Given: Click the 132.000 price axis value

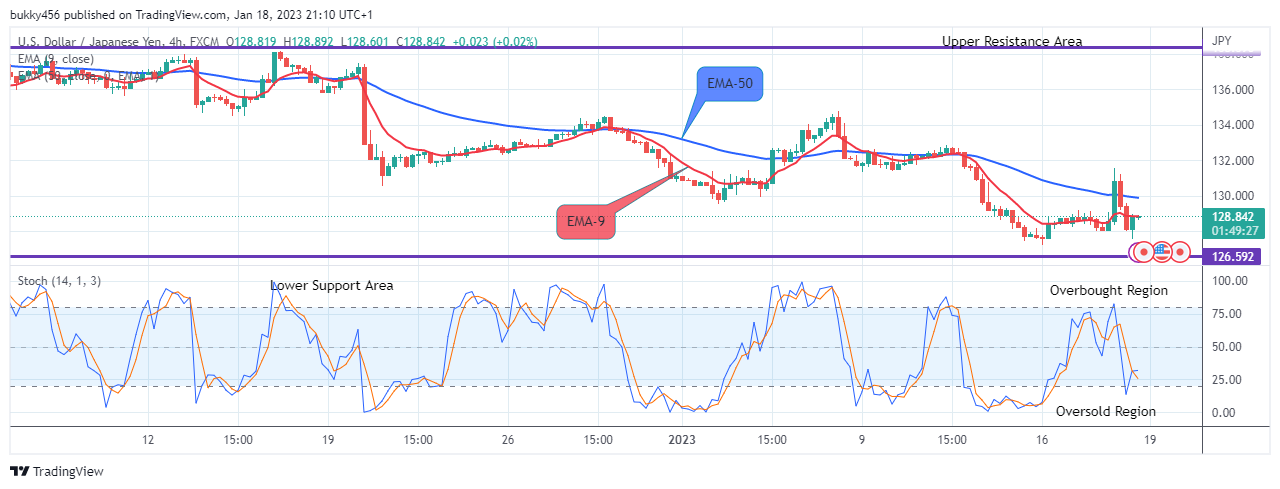Looking at the screenshot, I should point(1233,160).
